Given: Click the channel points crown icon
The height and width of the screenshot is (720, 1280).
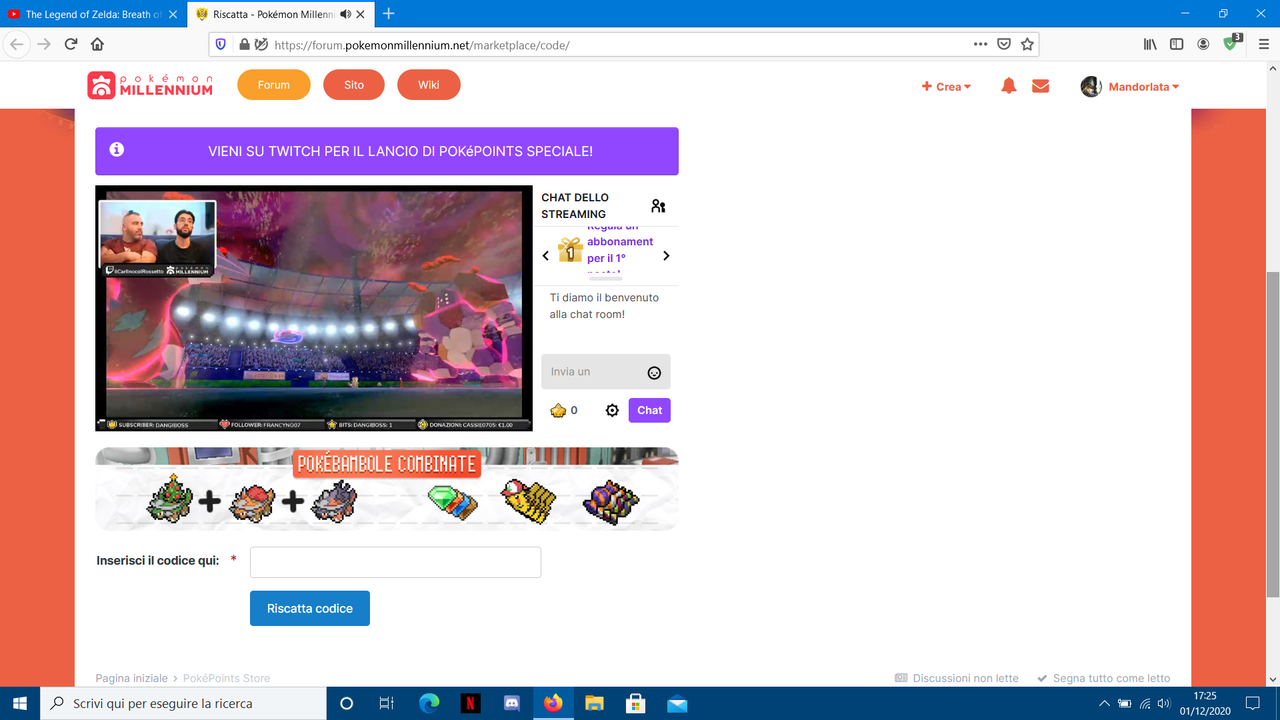Looking at the screenshot, I should click(559, 410).
